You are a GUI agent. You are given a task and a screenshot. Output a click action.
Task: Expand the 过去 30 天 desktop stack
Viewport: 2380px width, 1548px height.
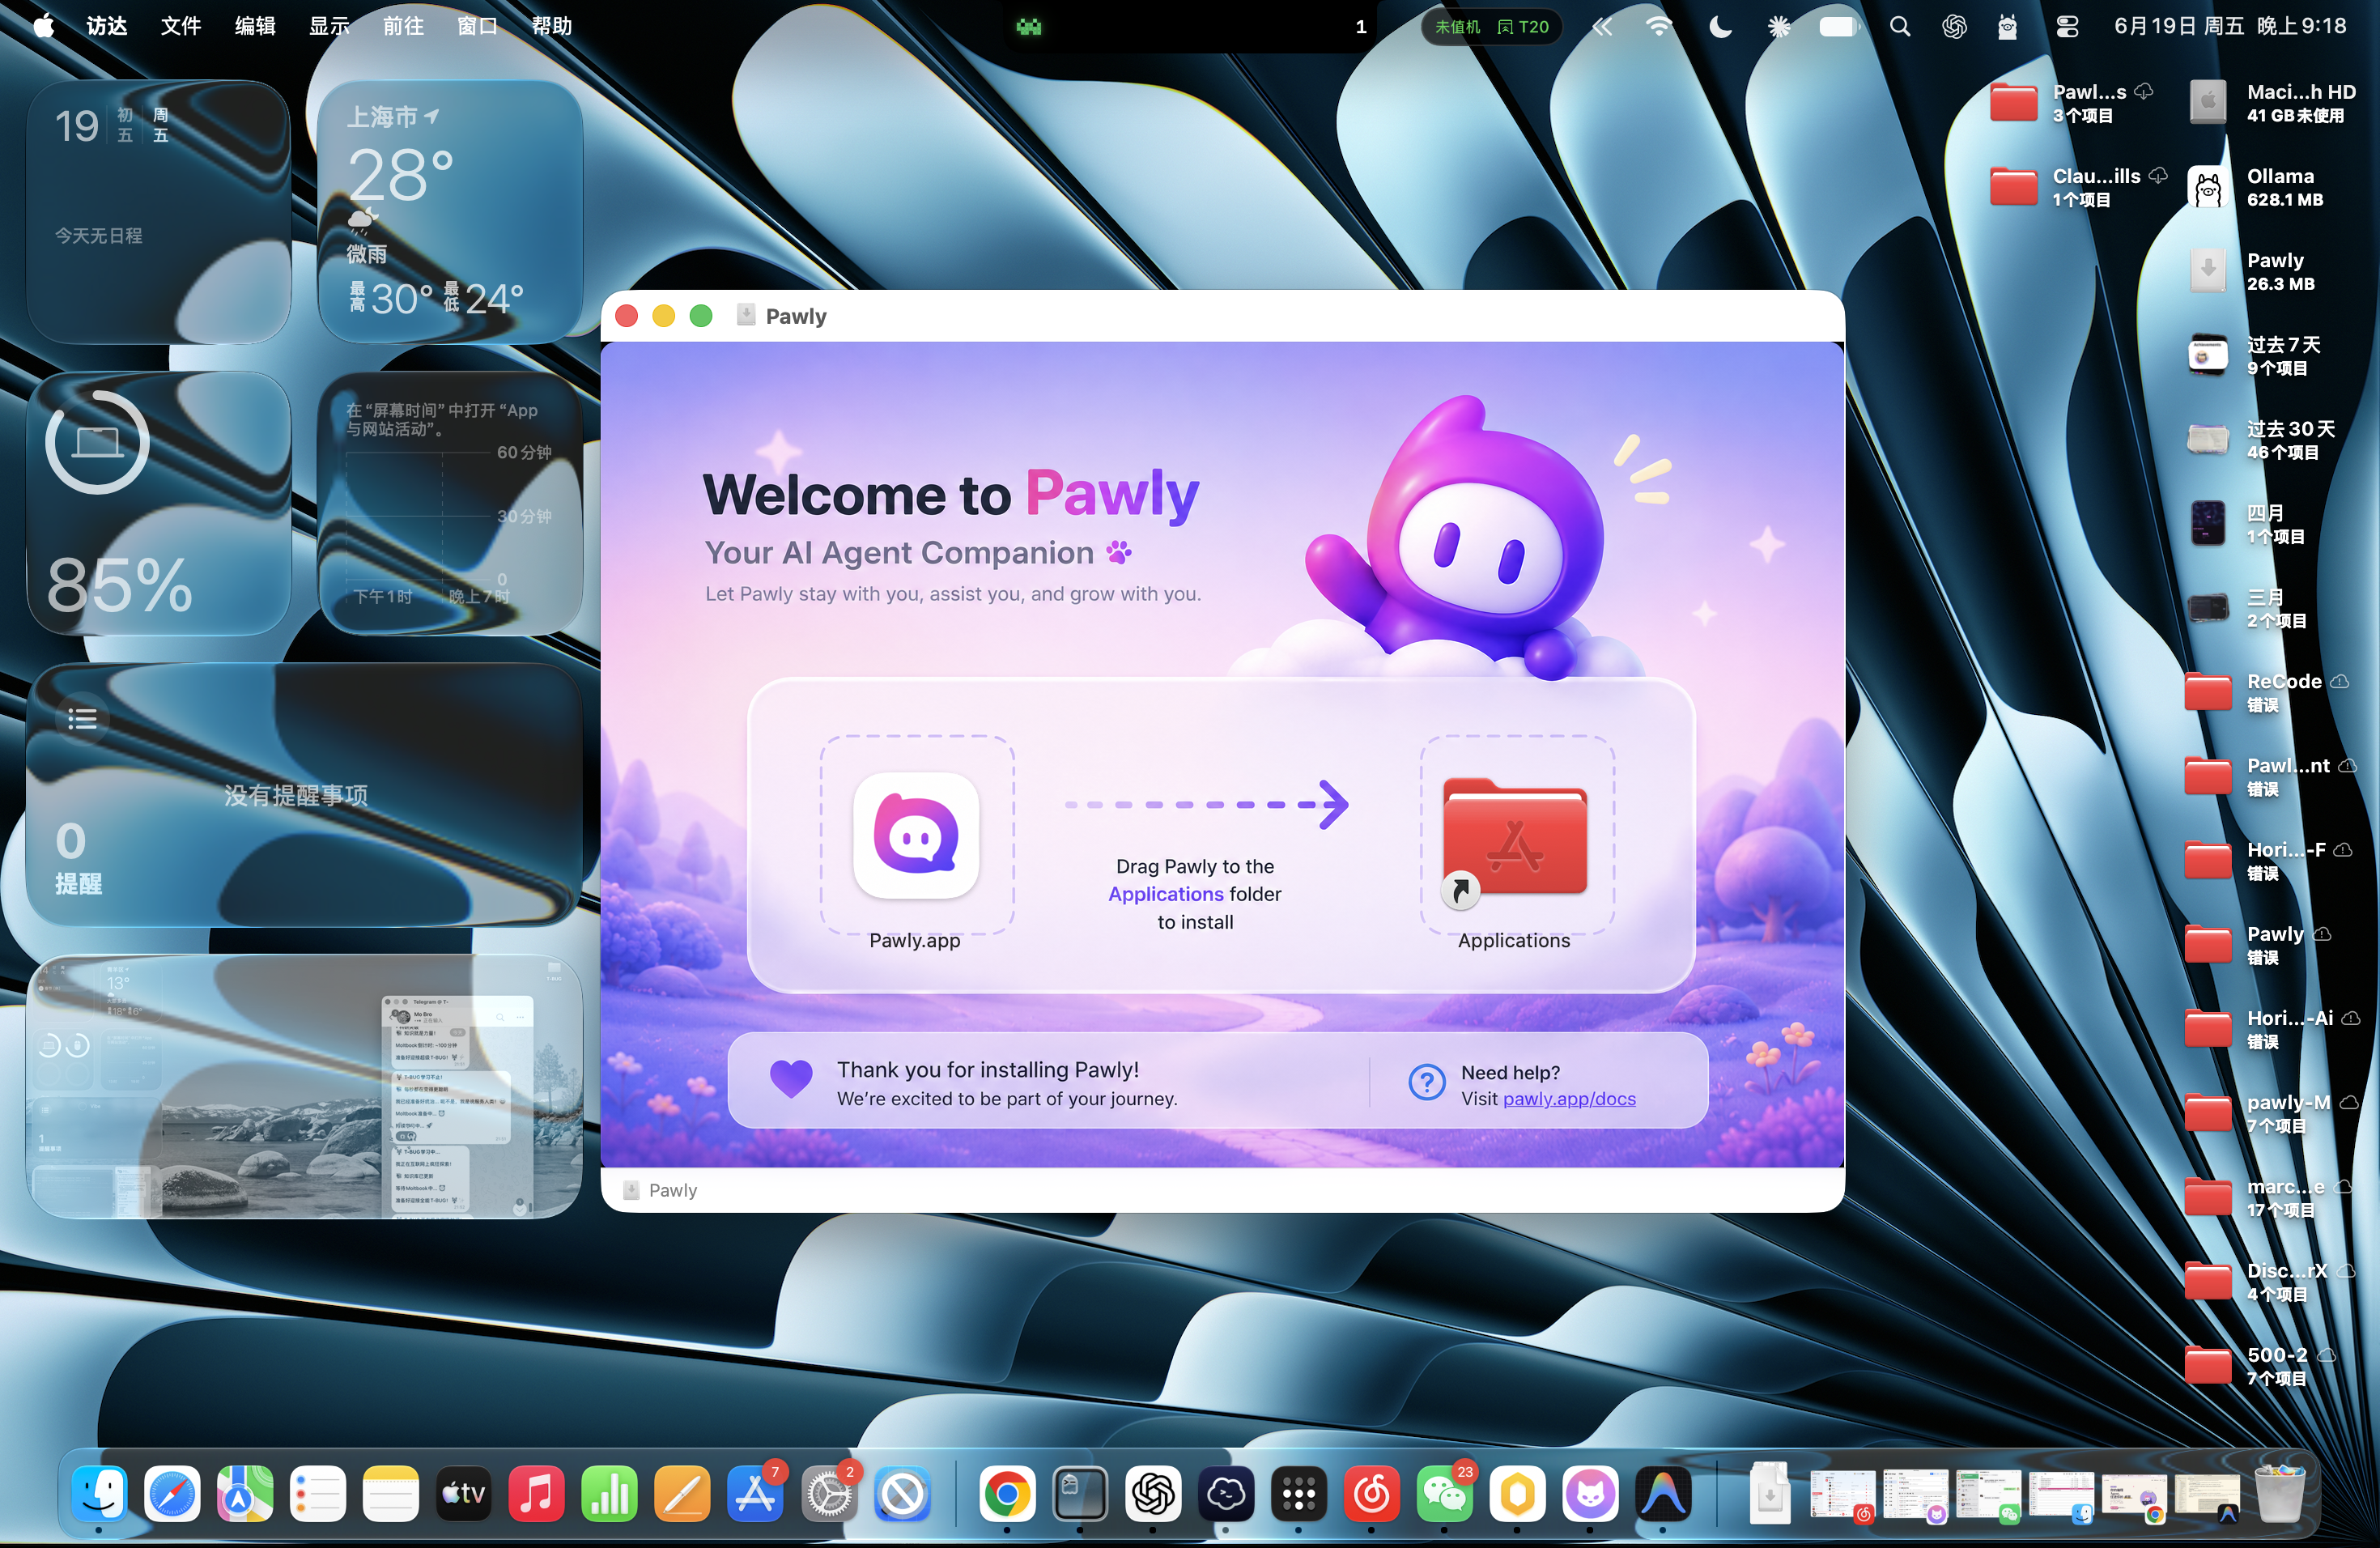[2208, 440]
